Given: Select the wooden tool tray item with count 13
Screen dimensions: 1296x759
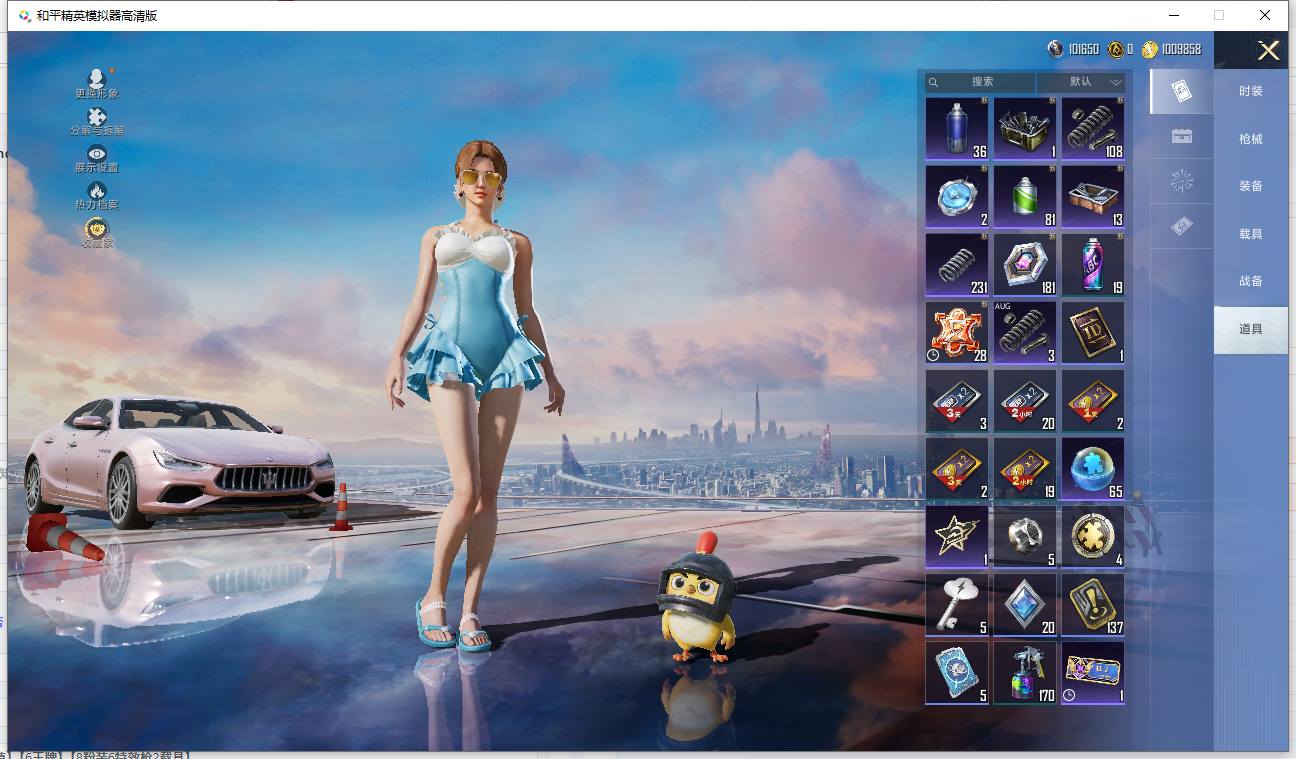Looking at the screenshot, I should (1093, 197).
